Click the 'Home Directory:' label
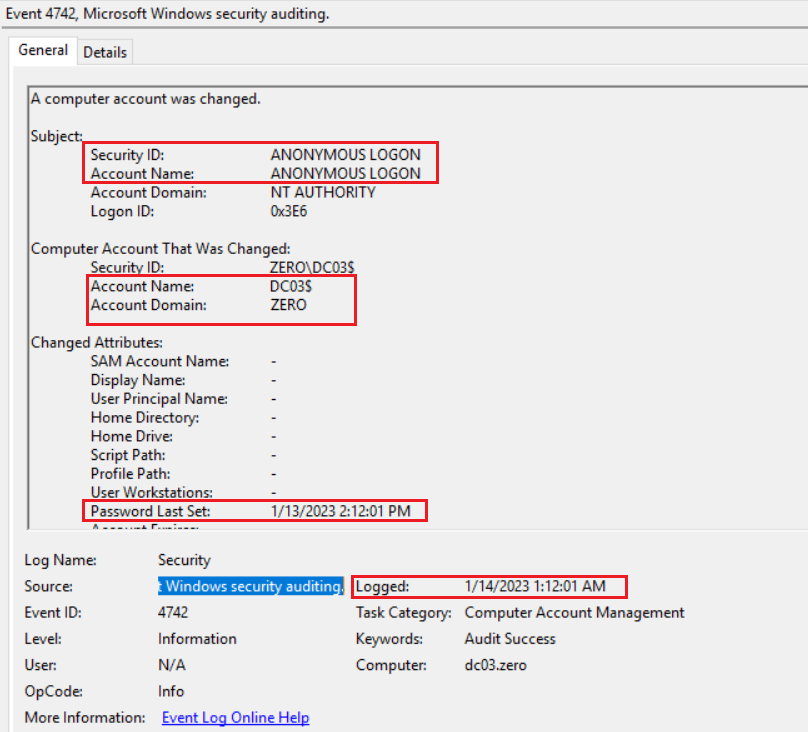 click(x=145, y=417)
